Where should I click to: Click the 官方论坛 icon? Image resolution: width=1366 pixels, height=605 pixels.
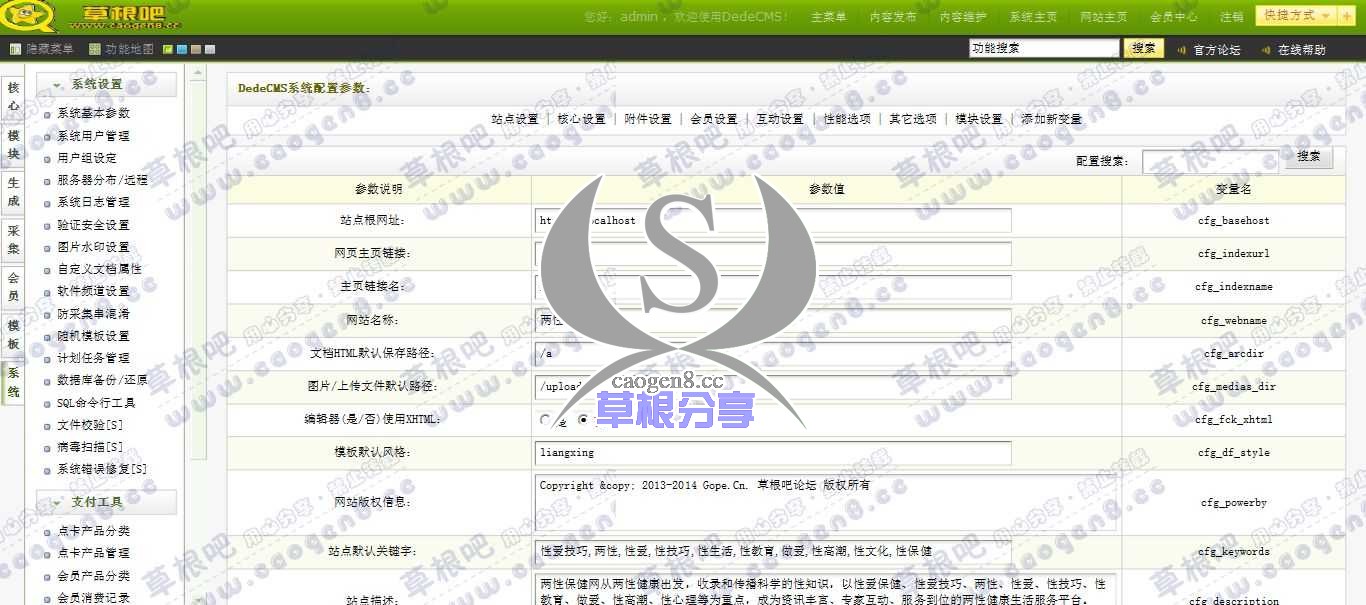(x=1183, y=48)
